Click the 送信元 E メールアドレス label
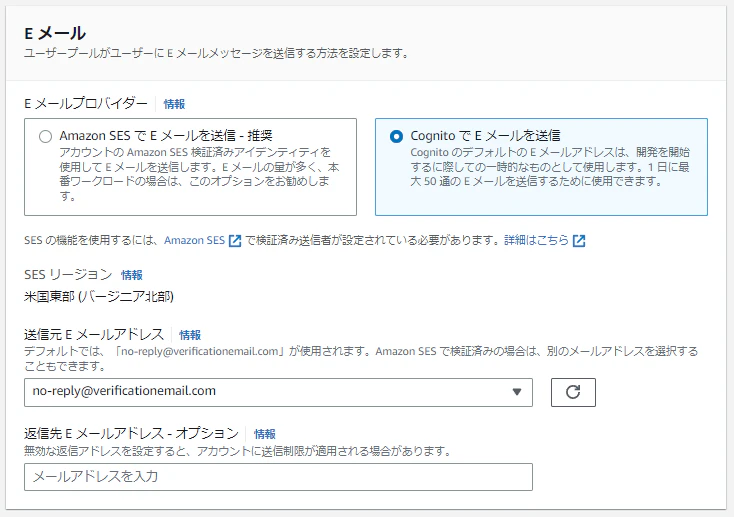The height and width of the screenshot is (517, 734). 94,334
